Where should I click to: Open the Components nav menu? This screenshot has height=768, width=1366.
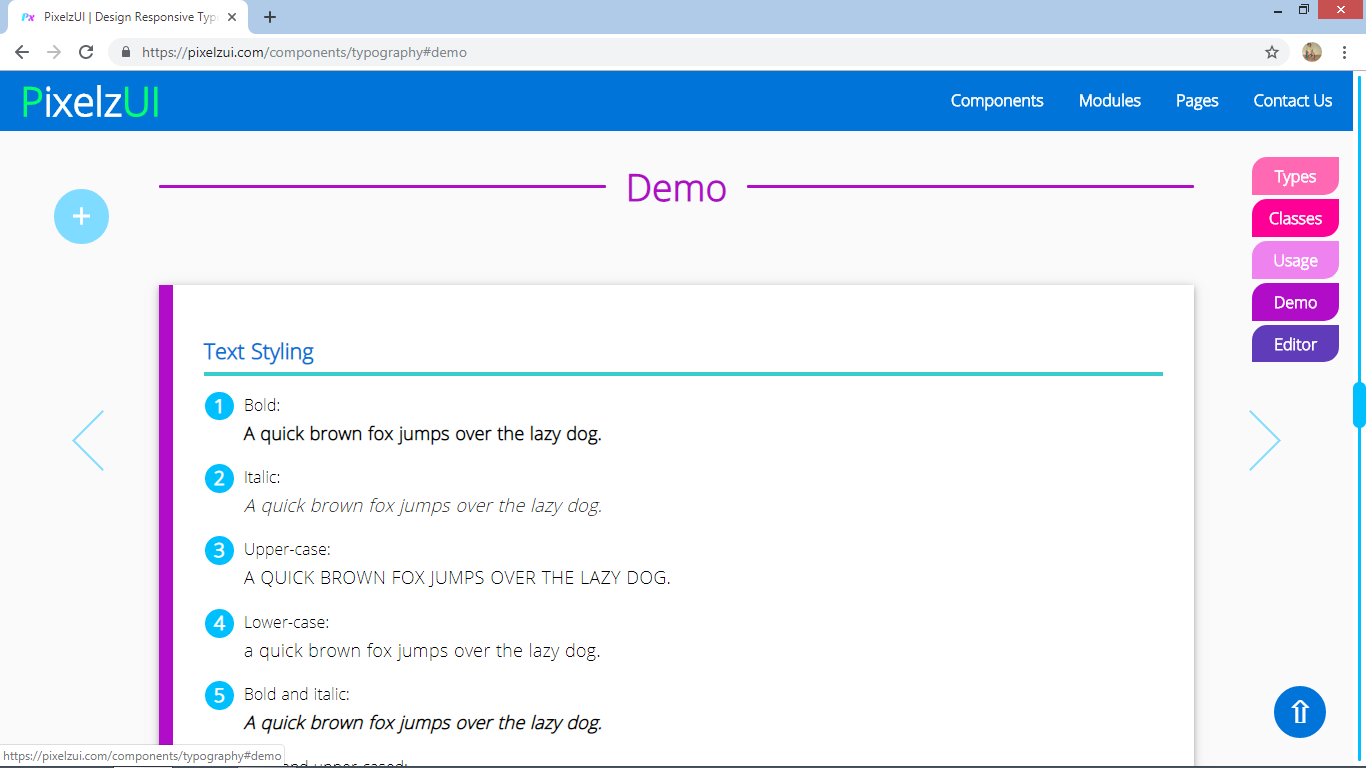[997, 100]
